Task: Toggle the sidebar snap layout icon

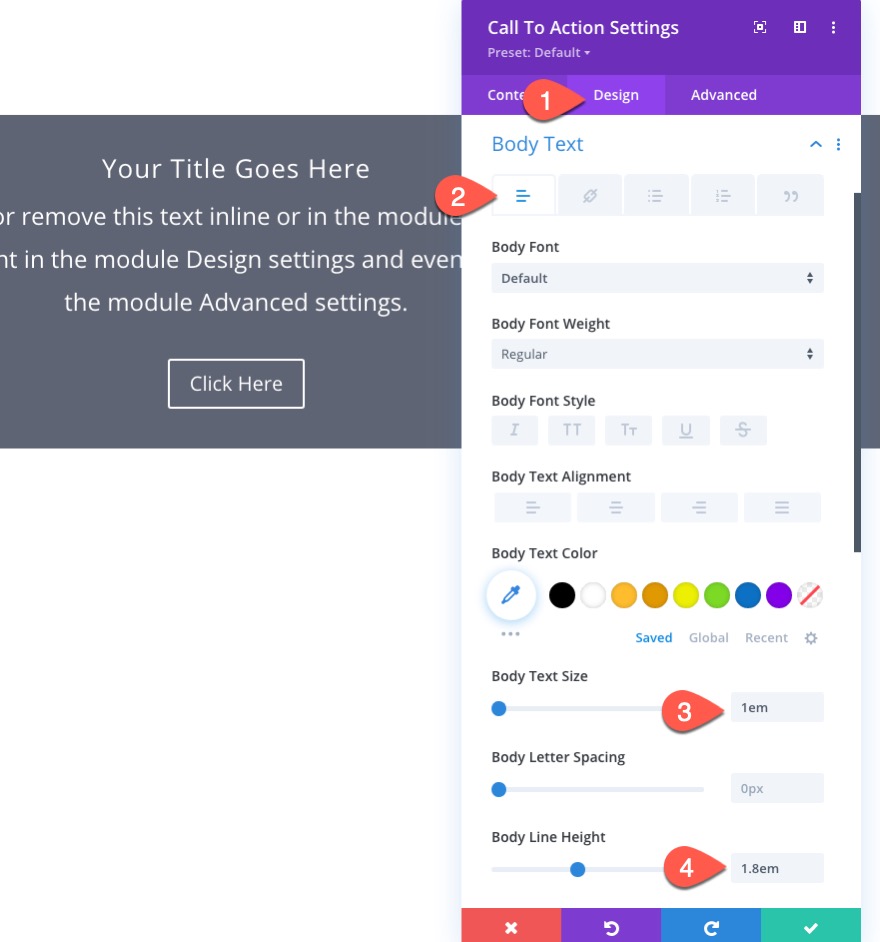Action: [800, 28]
